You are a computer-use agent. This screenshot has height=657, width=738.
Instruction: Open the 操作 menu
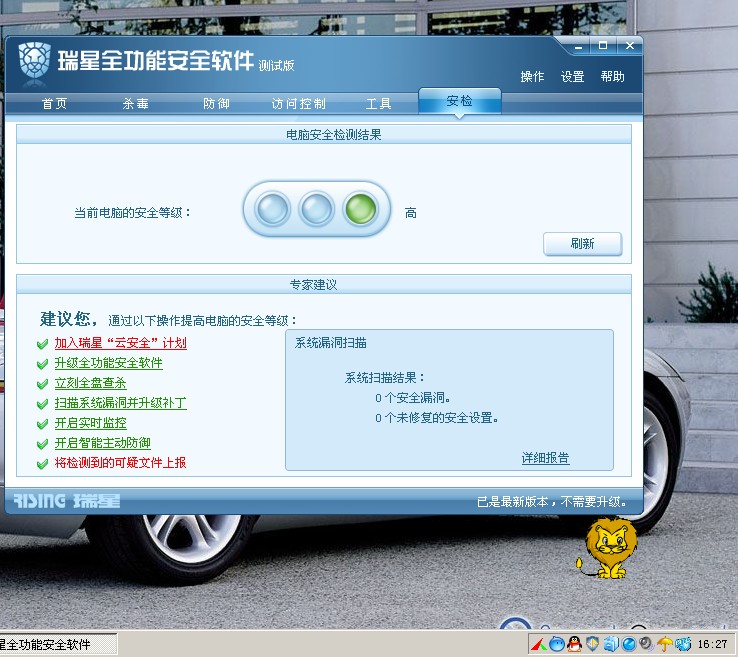pos(532,77)
